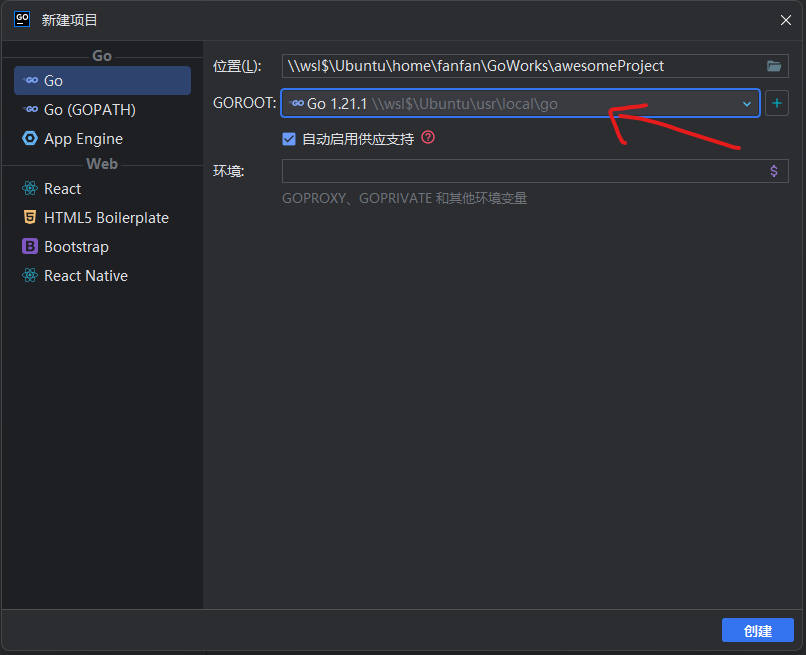
Task: Select Go (GOPATH) project type
Action: [x=89, y=109]
